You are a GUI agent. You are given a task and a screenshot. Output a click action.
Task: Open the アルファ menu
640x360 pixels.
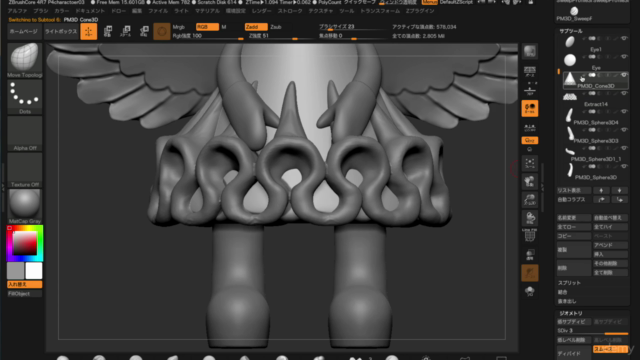pyautogui.click(x=17, y=11)
